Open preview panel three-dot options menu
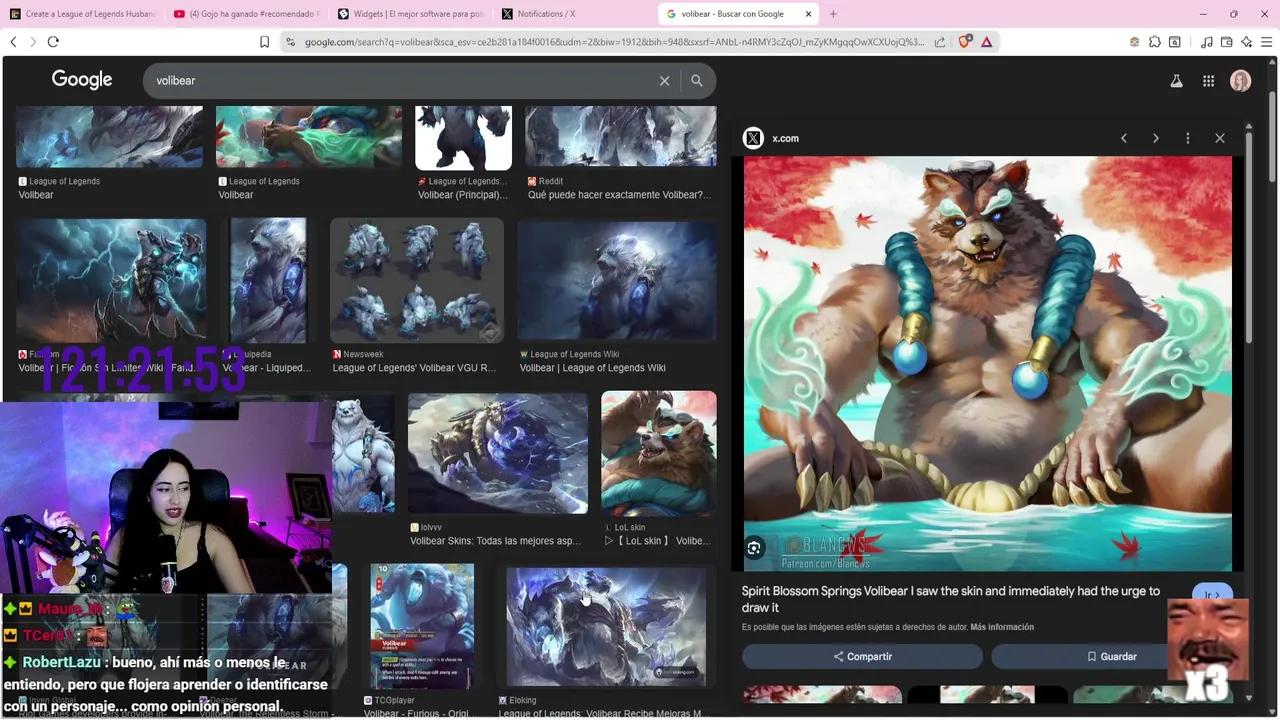 click(1188, 138)
